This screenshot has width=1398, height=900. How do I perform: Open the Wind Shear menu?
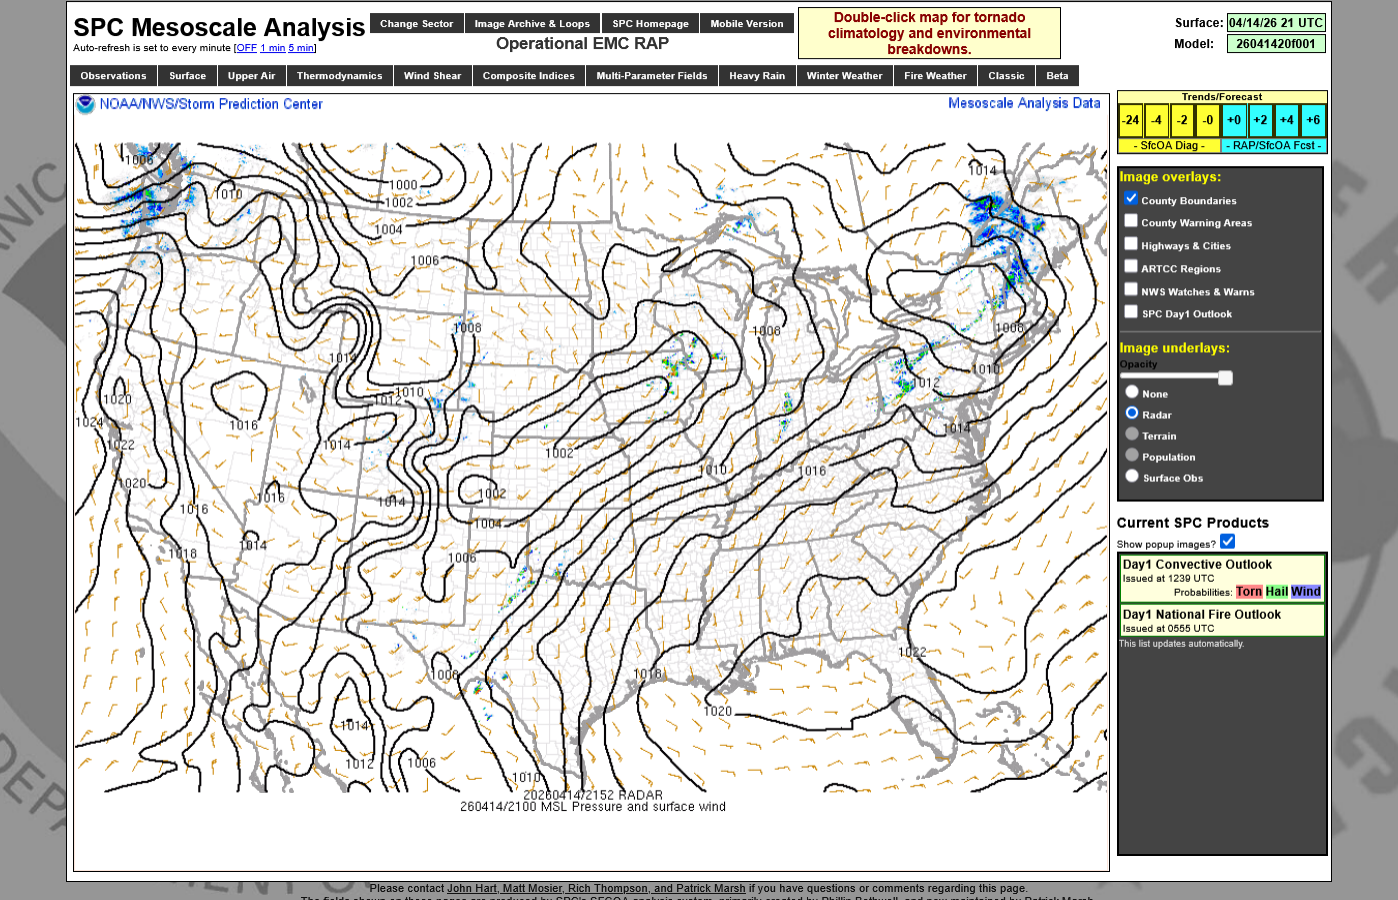(432, 76)
